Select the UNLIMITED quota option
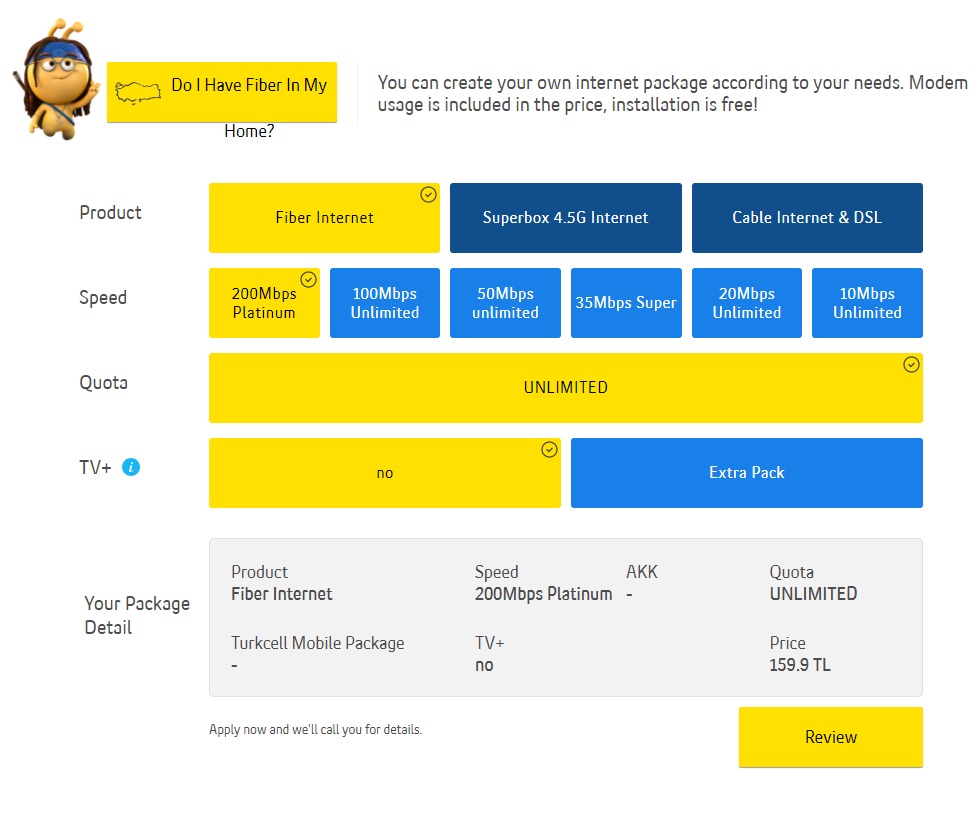 click(565, 388)
